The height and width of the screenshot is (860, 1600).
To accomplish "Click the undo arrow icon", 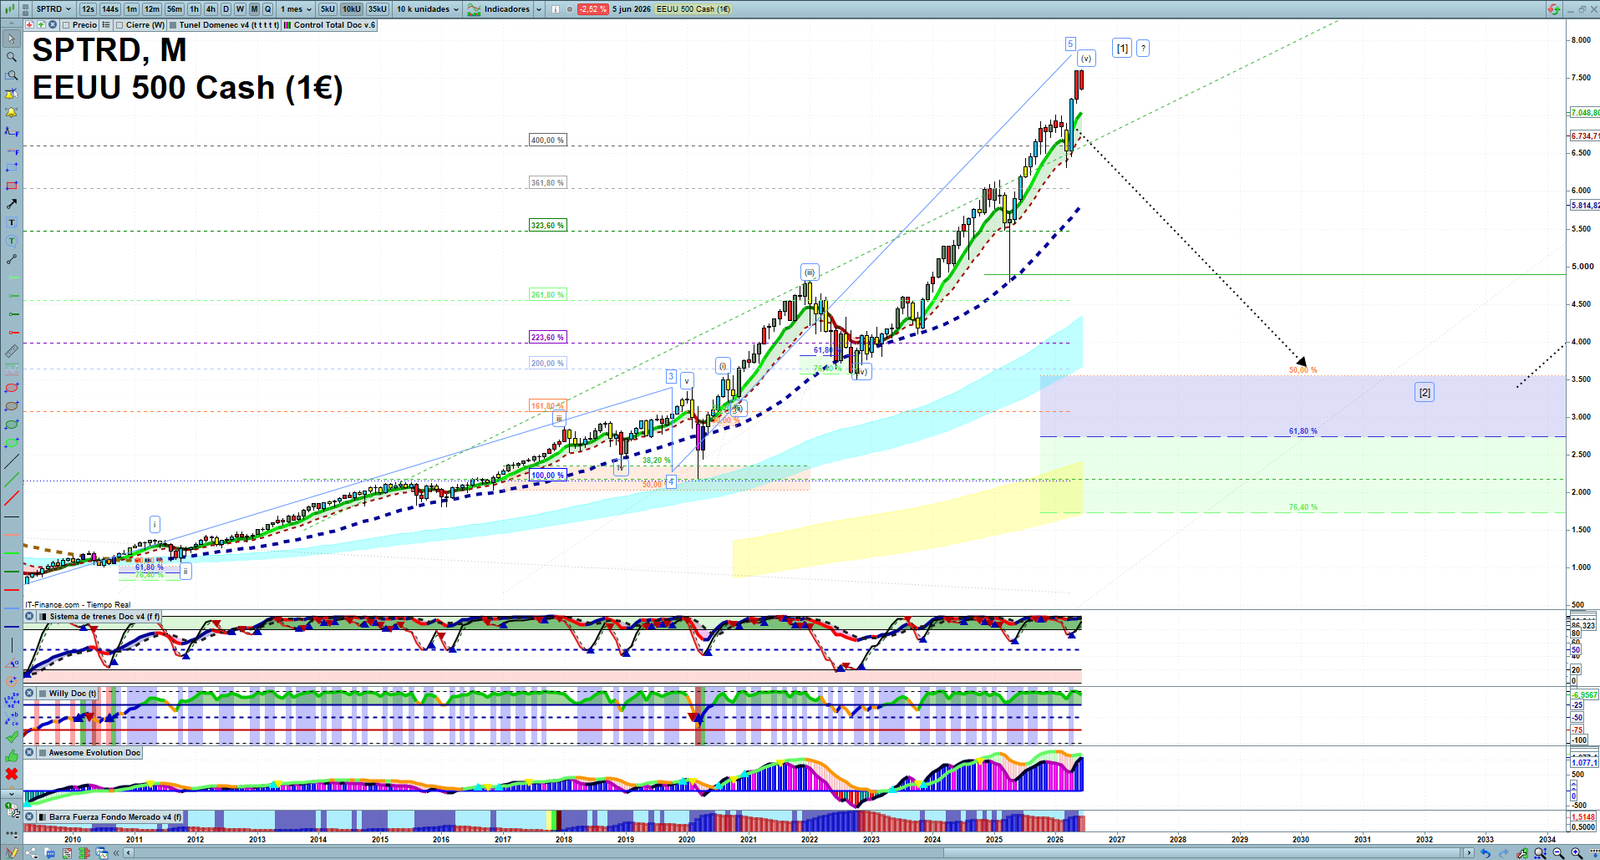I will pos(1486,853).
